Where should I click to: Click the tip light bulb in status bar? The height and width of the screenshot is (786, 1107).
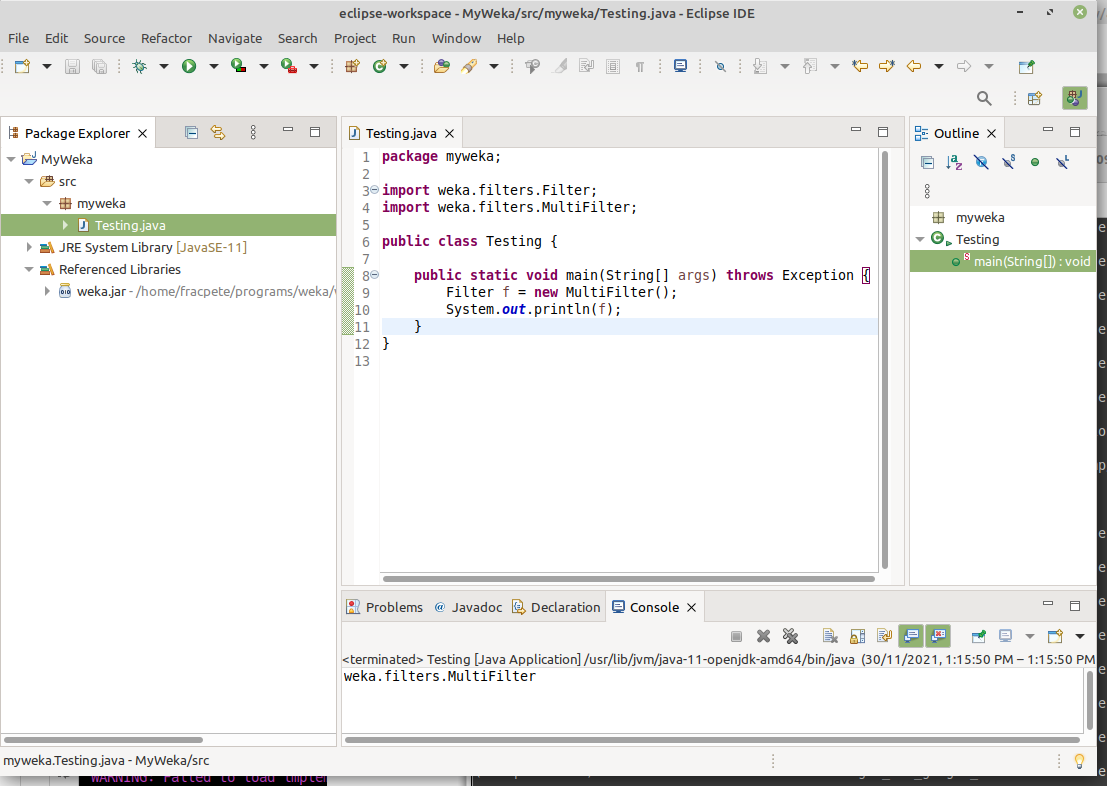[x=1079, y=761]
